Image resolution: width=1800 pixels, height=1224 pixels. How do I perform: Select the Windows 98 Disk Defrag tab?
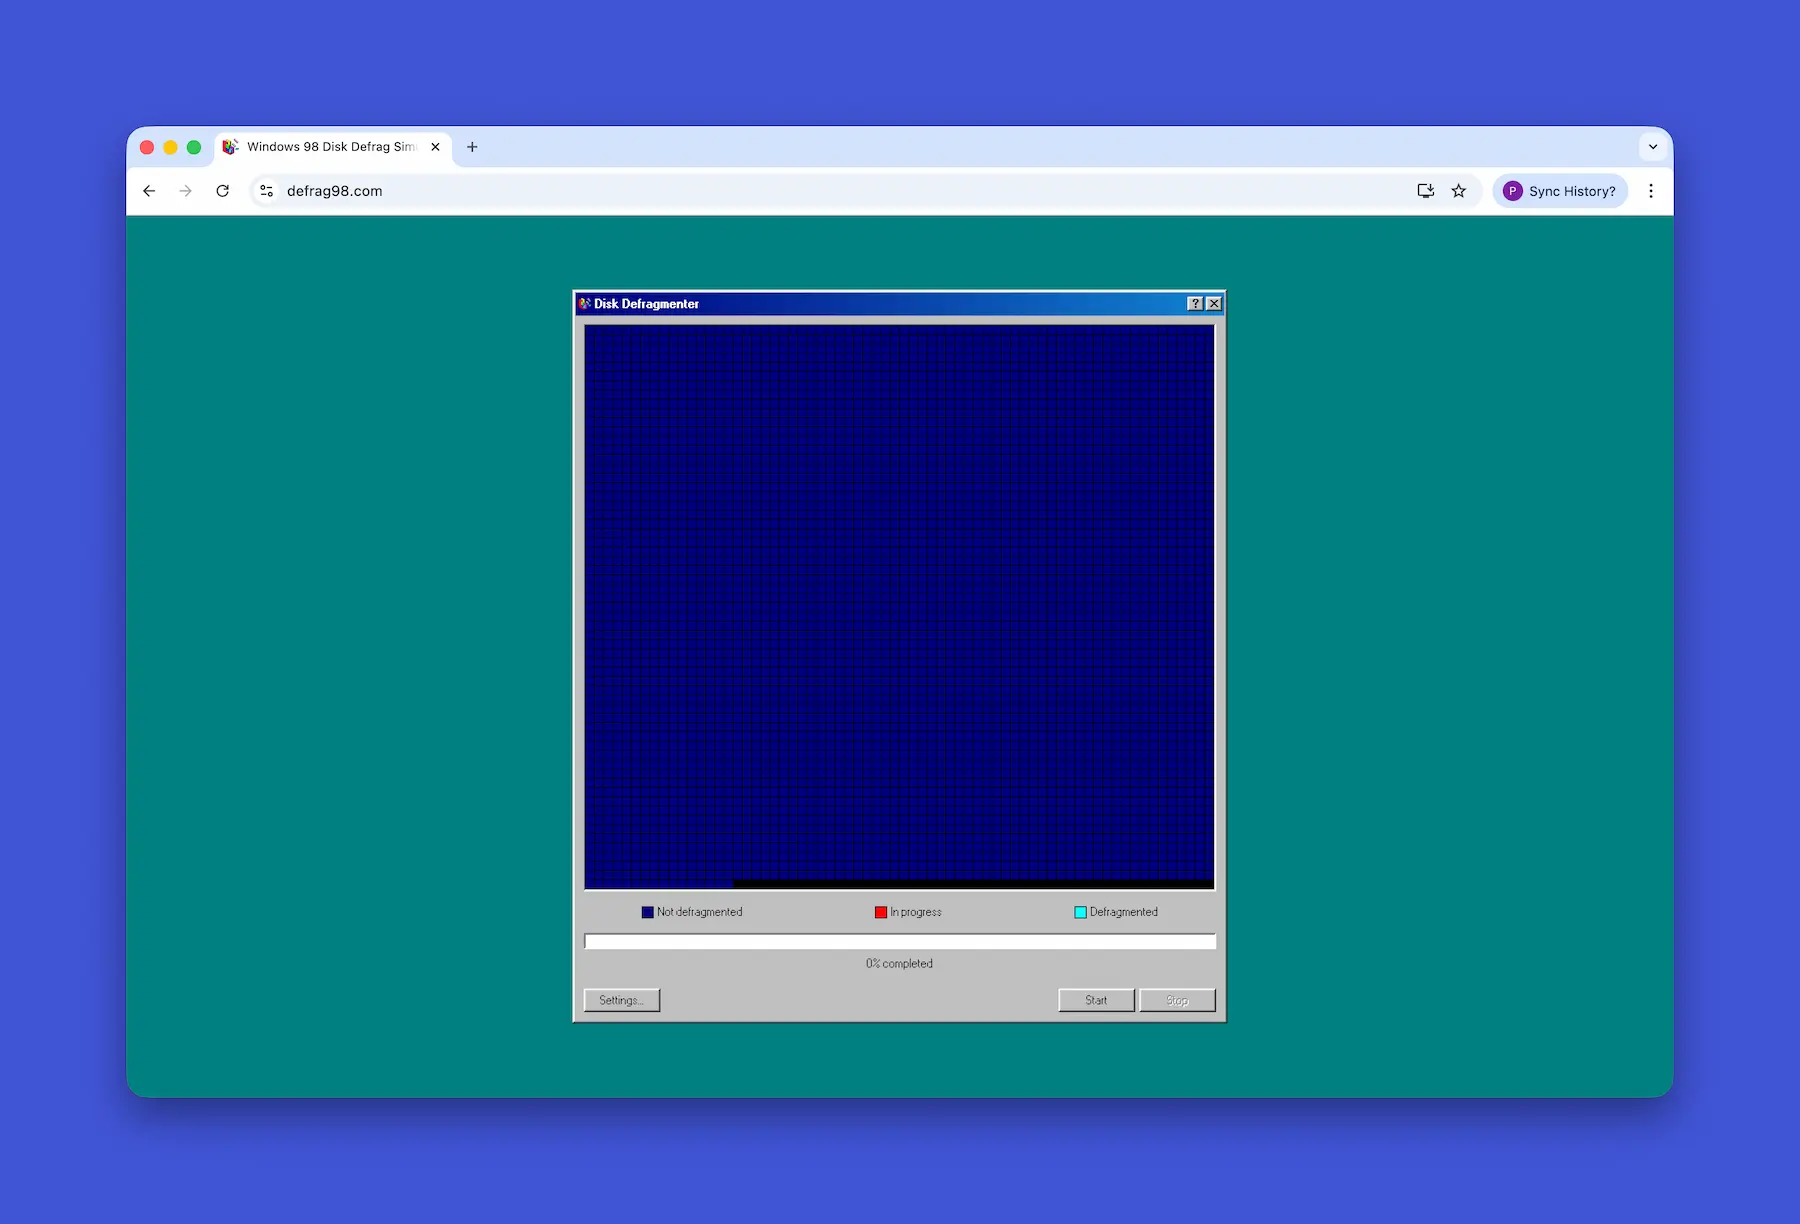tap(330, 146)
